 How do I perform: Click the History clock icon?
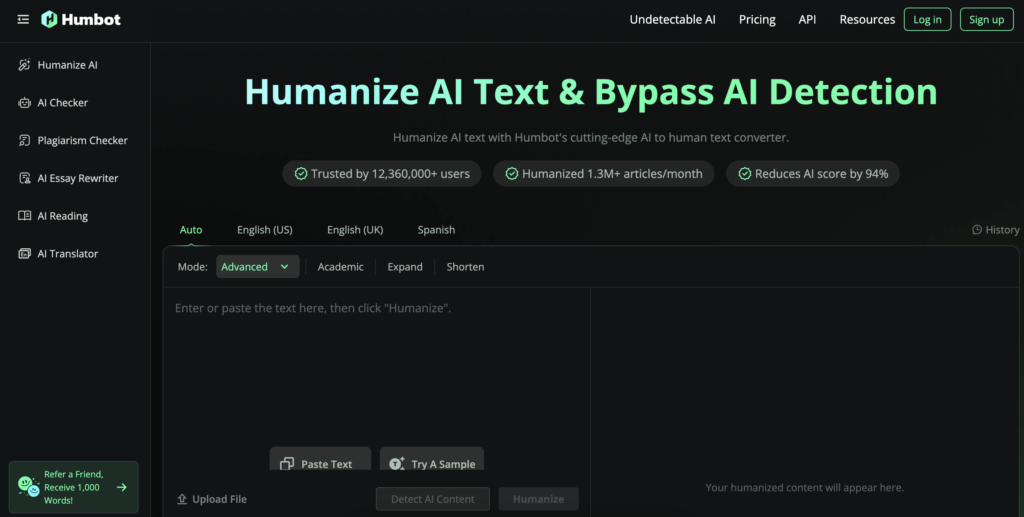977,230
